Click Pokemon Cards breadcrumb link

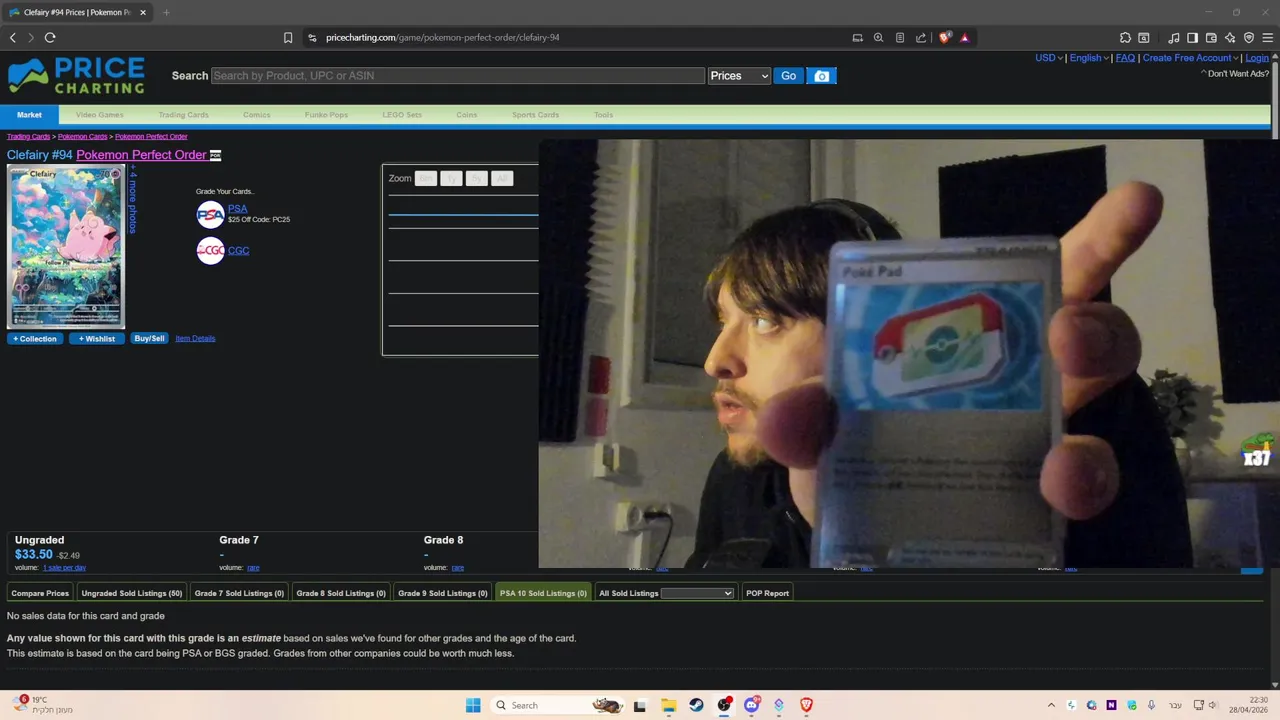coord(82,137)
